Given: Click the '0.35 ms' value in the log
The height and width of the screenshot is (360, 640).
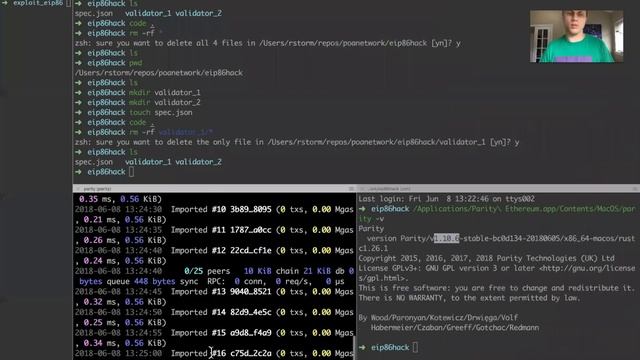Looking at the screenshot, I should 96,199.
